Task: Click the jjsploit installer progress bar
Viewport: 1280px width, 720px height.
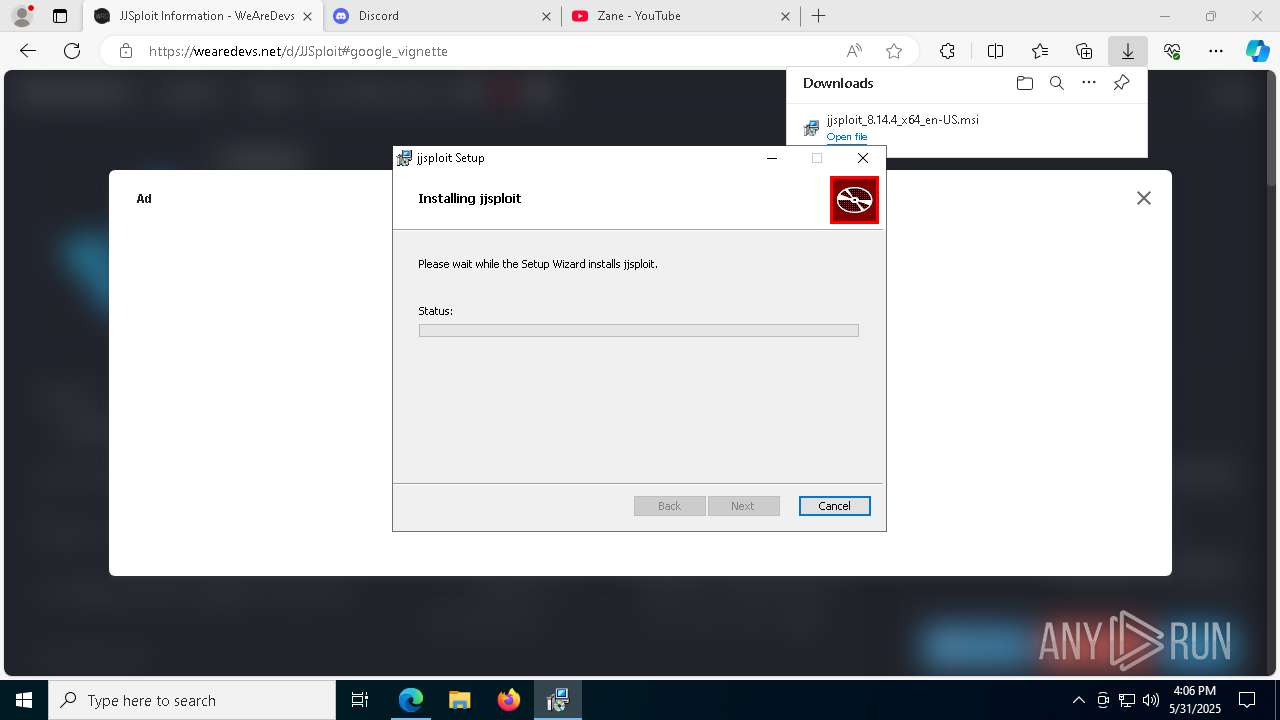Action: [638, 330]
